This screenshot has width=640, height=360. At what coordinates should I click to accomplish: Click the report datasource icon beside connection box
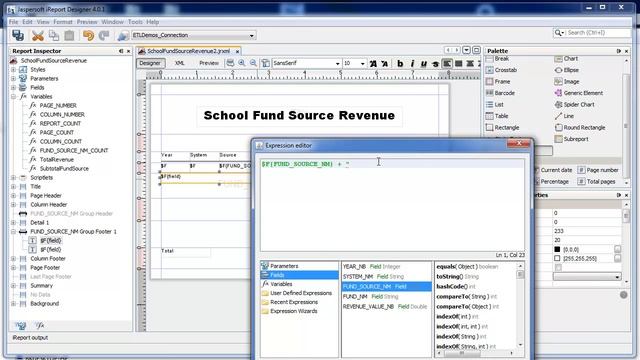click(122, 36)
